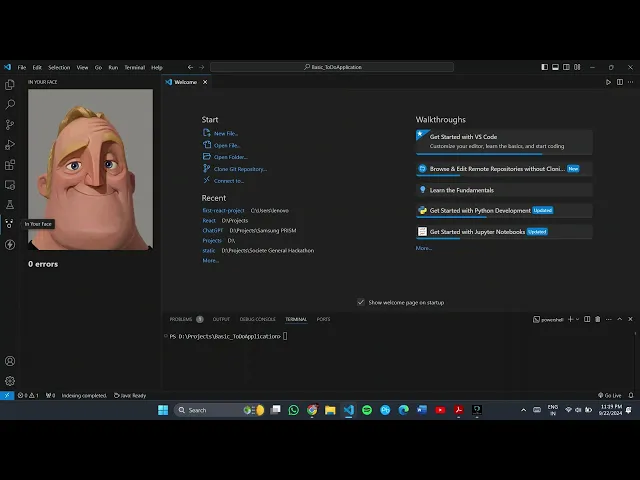Image resolution: width=640 pixels, height=480 pixels.
Task: Show hidden tray icons chevron
Action: tap(523, 410)
